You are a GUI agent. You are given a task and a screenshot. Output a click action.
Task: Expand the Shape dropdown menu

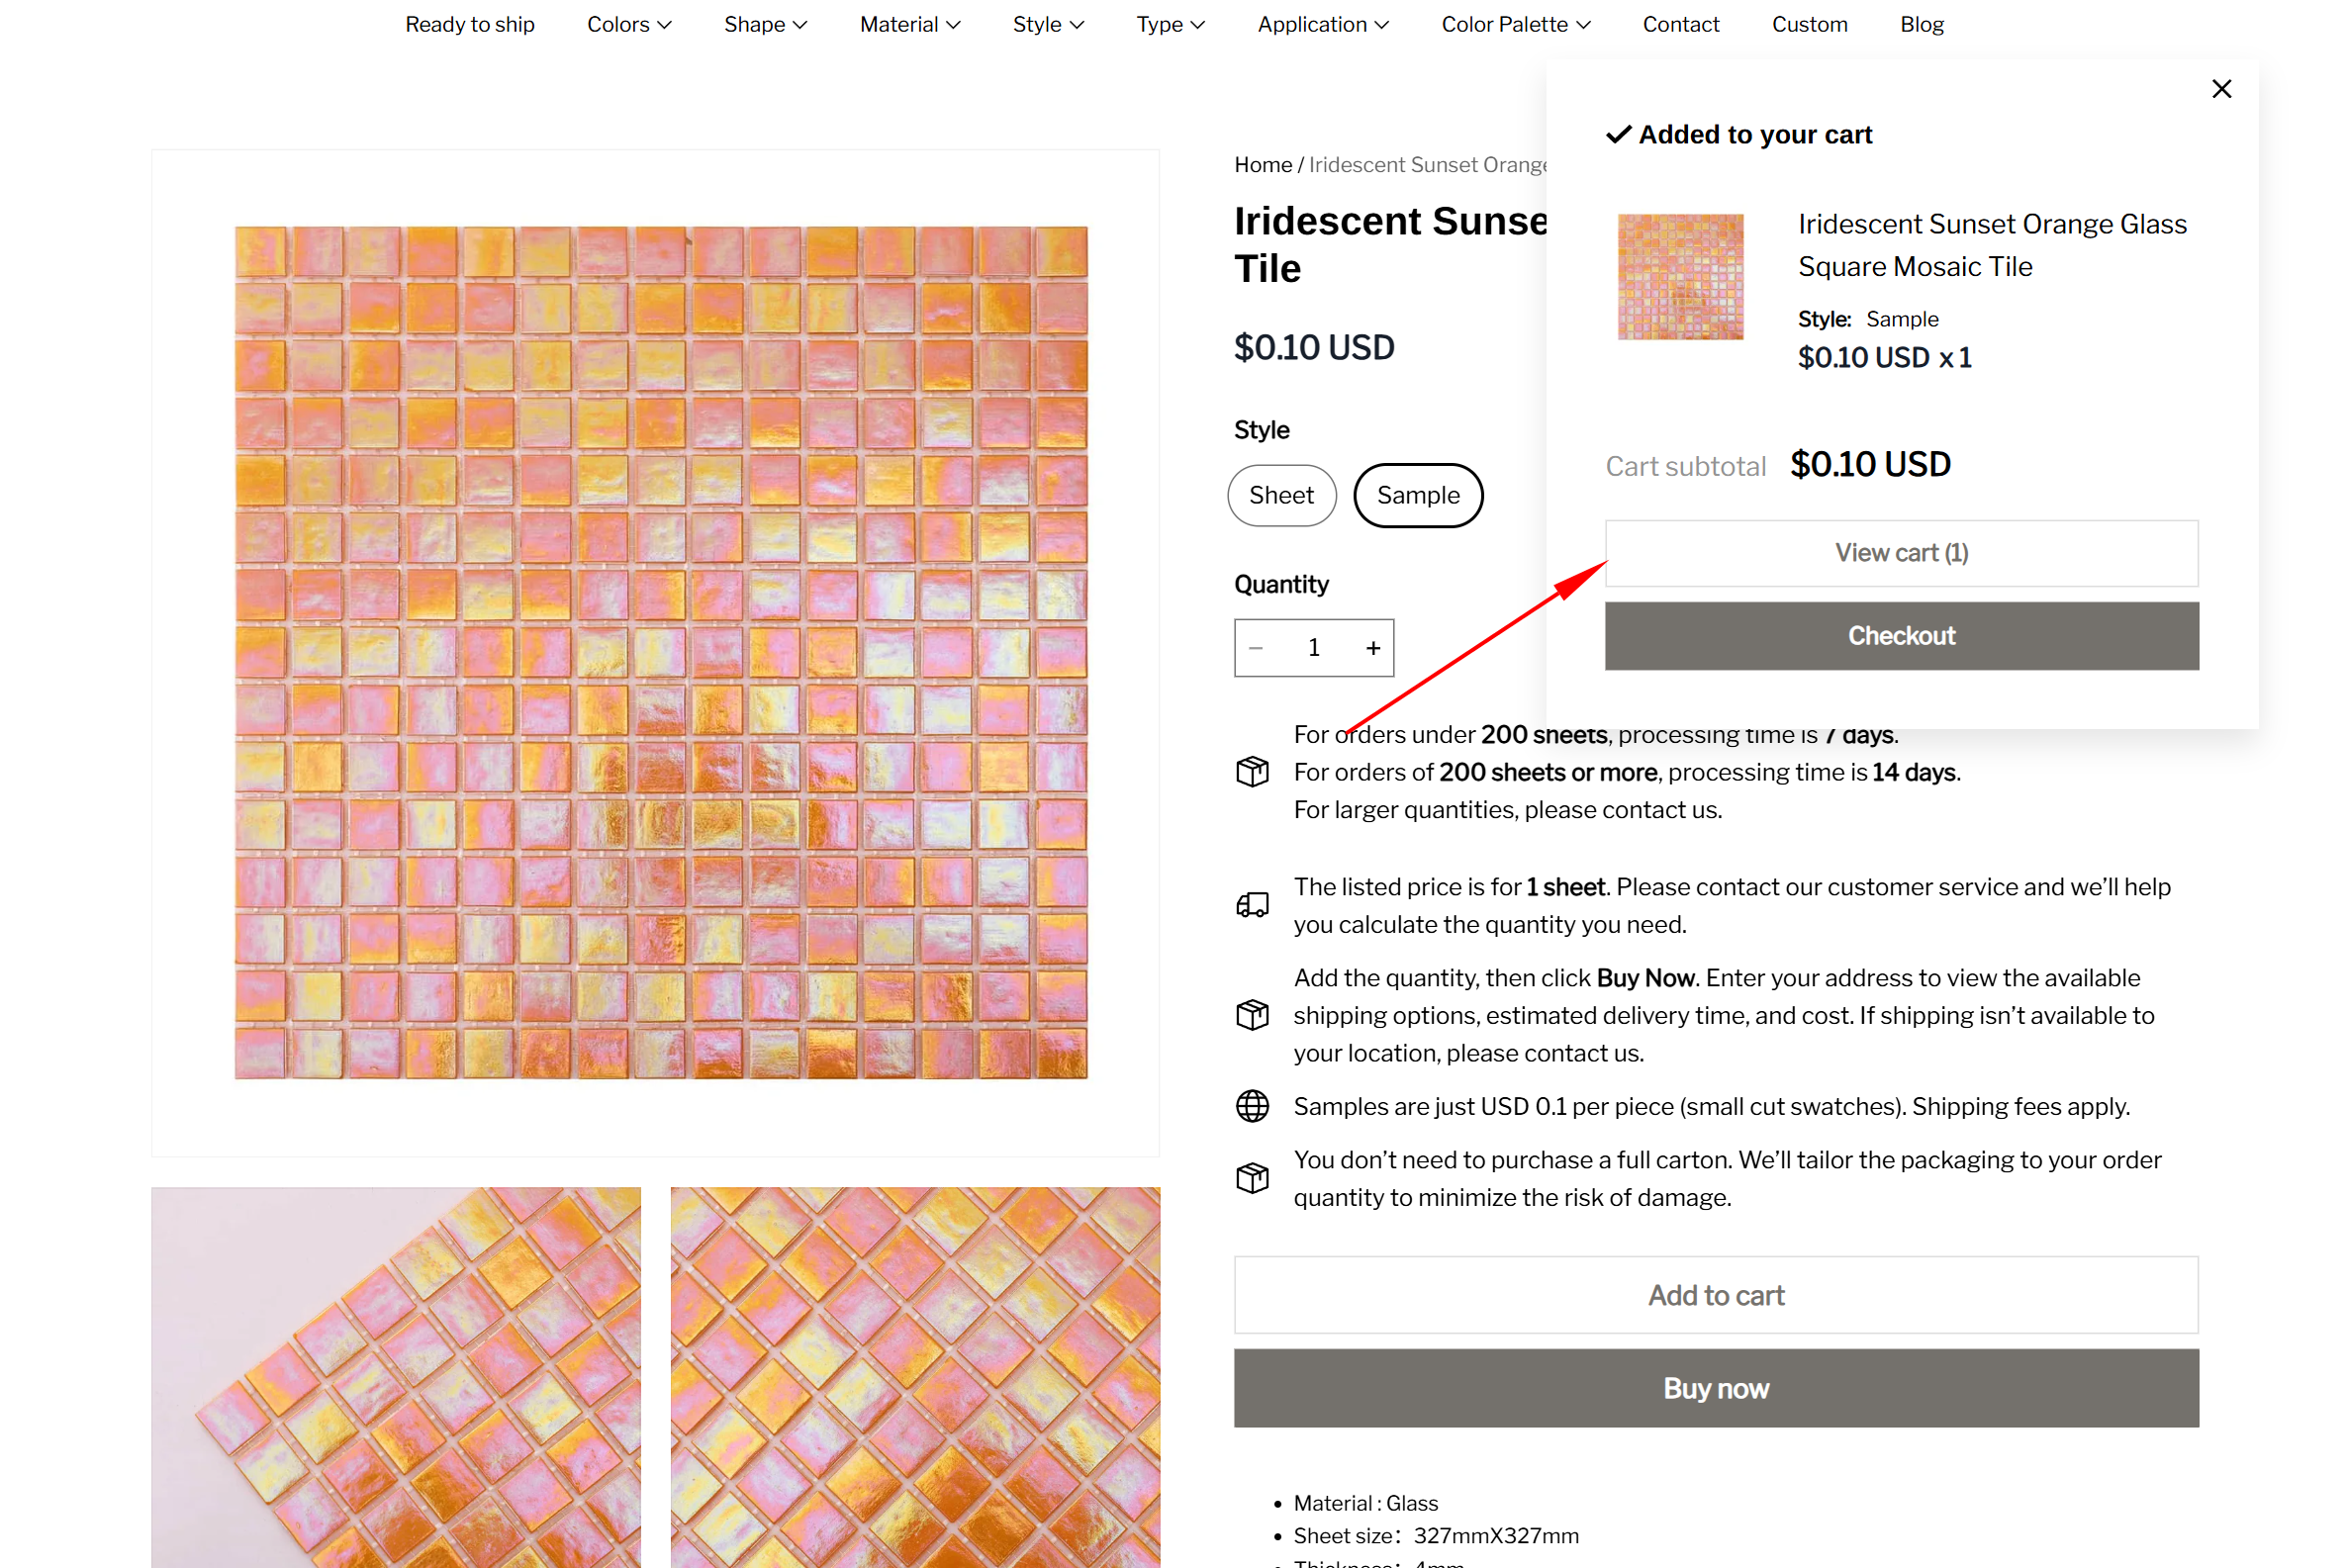(x=765, y=24)
